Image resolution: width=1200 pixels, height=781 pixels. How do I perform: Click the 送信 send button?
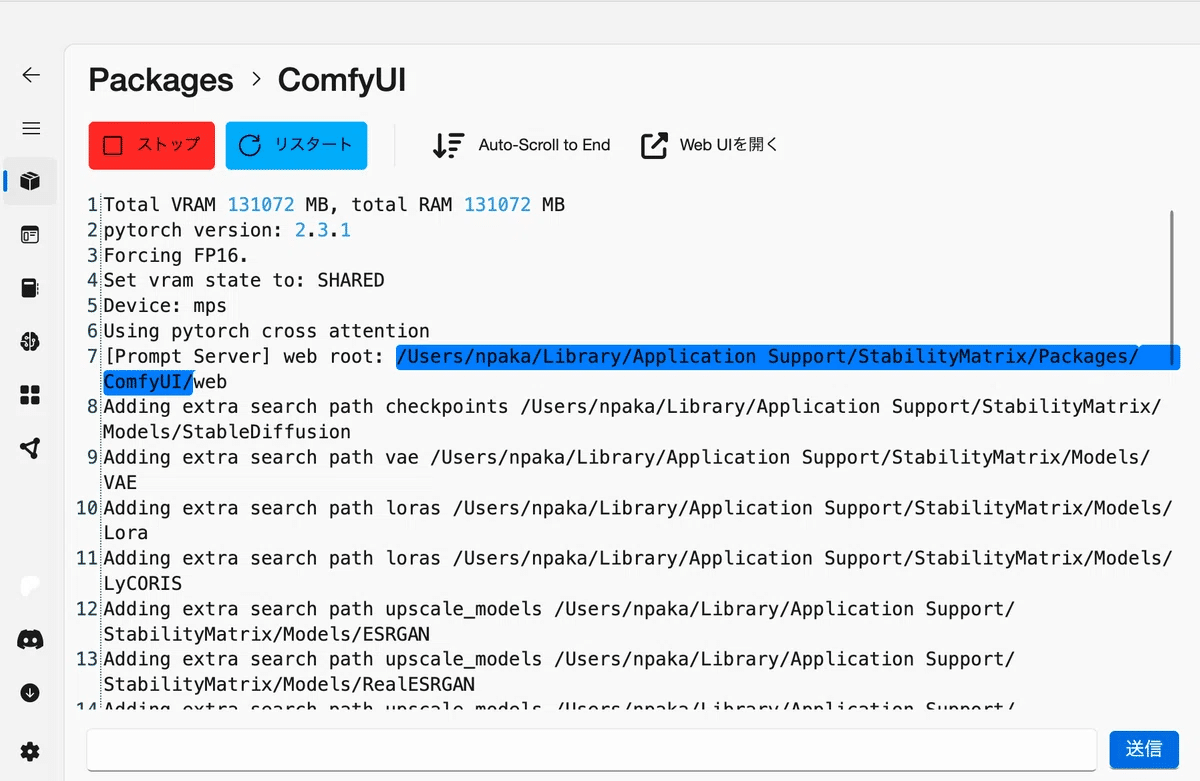[1143, 749]
